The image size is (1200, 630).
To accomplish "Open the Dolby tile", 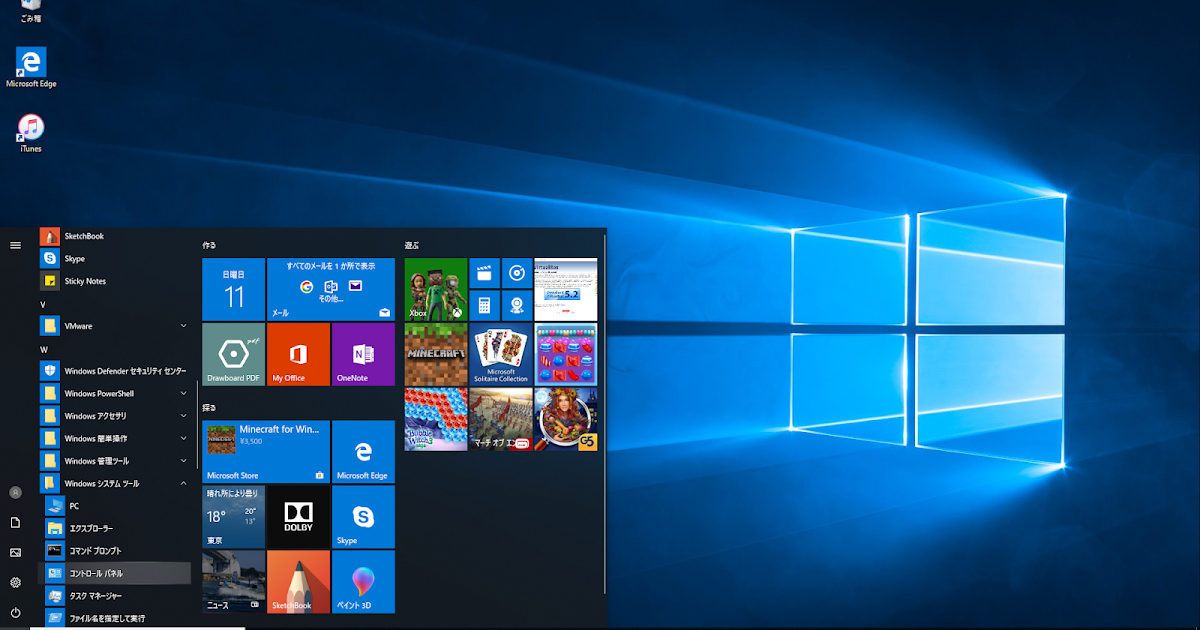I will click(x=298, y=517).
